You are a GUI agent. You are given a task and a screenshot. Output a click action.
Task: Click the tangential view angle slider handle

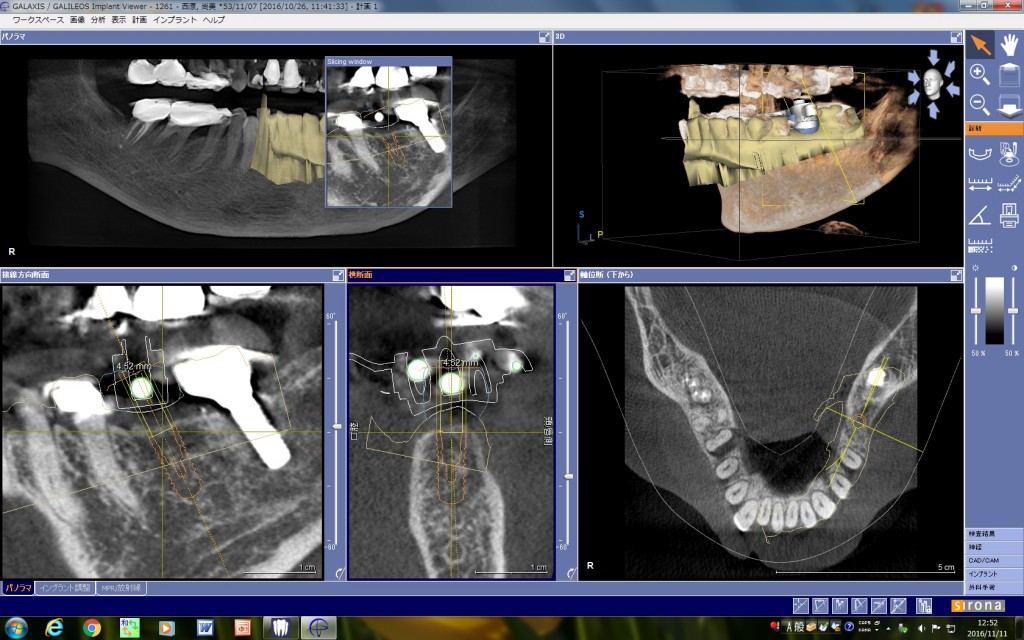(337, 426)
